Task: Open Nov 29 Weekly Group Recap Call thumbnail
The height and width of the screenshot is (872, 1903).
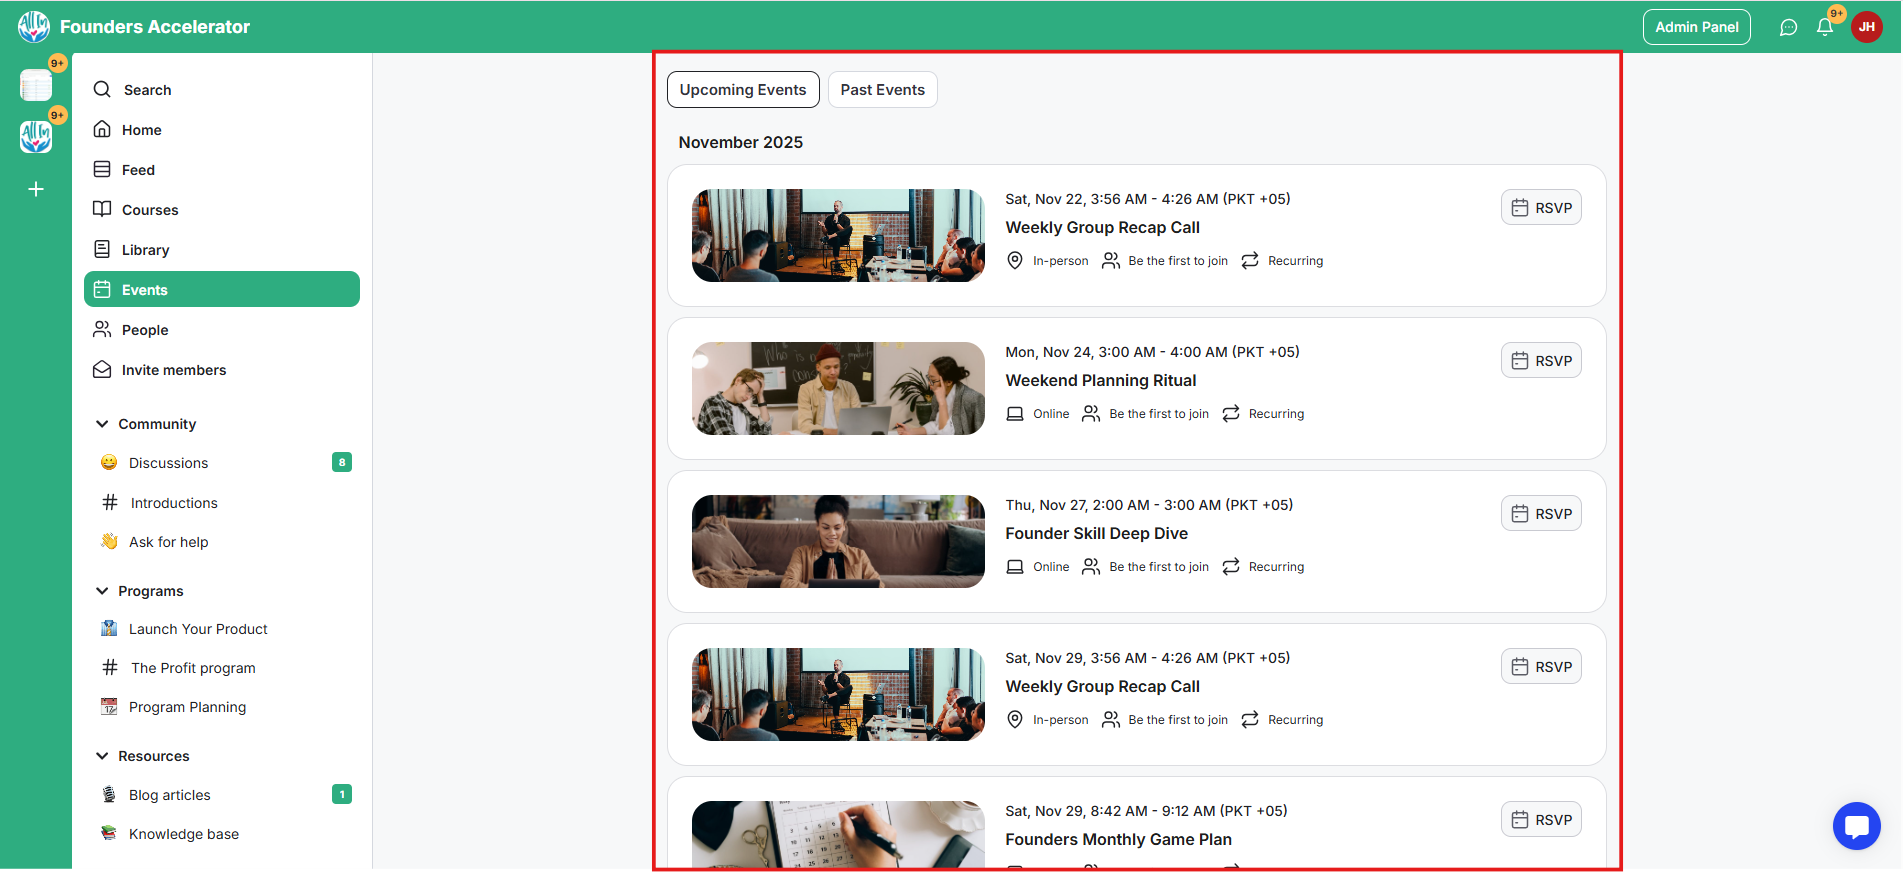Action: [838, 694]
